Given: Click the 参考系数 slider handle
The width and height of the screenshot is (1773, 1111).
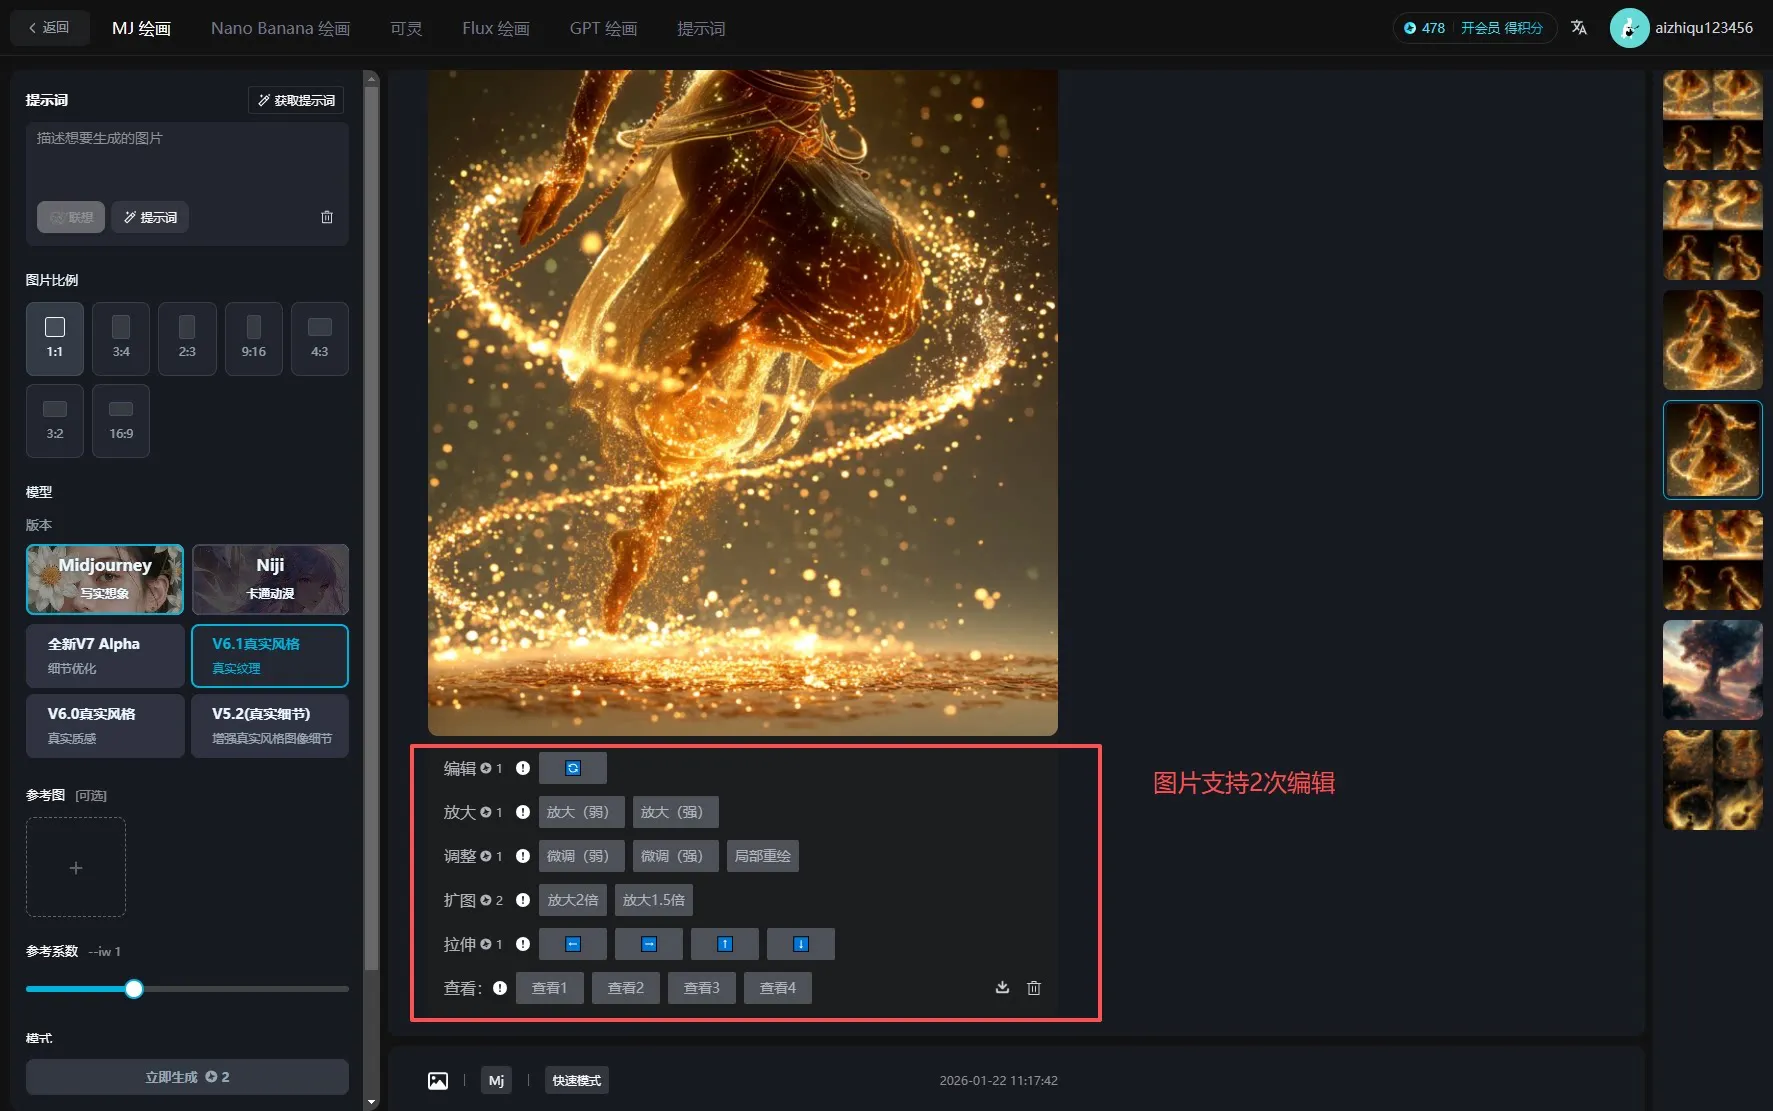Looking at the screenshot, I should click(134, 989).
